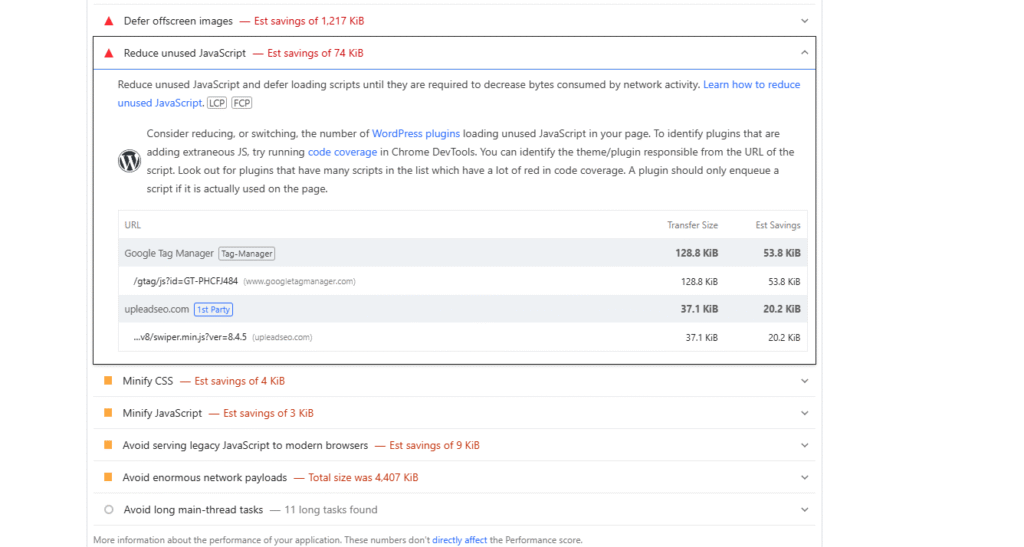The width and height of the screenshot is (1024, 547).
Task: Click the gray circle beside Avoid long main-thread tasks
Action: [109, 510]
